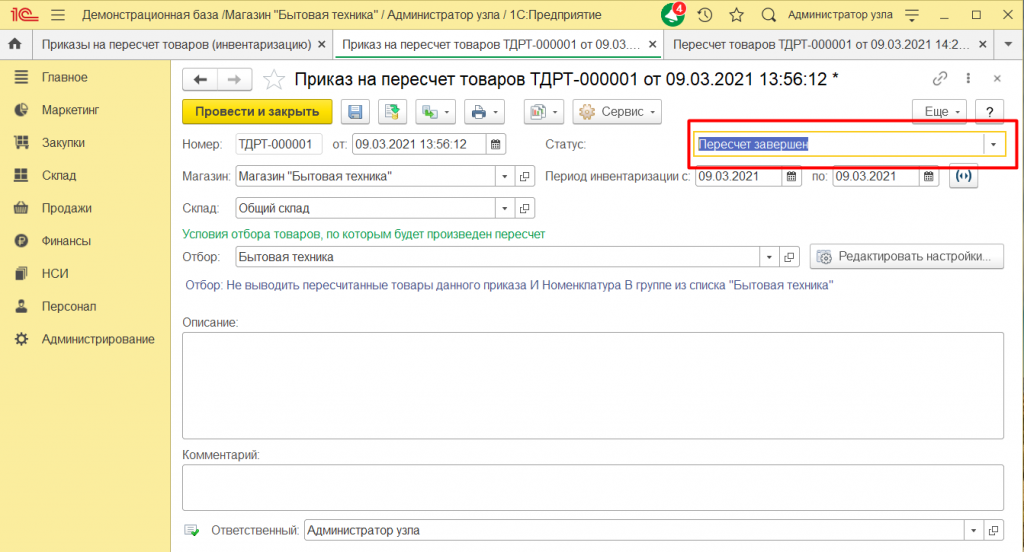1024x552 pixels.
Task: Click the post document icon
Action: (x=392, y=112)
